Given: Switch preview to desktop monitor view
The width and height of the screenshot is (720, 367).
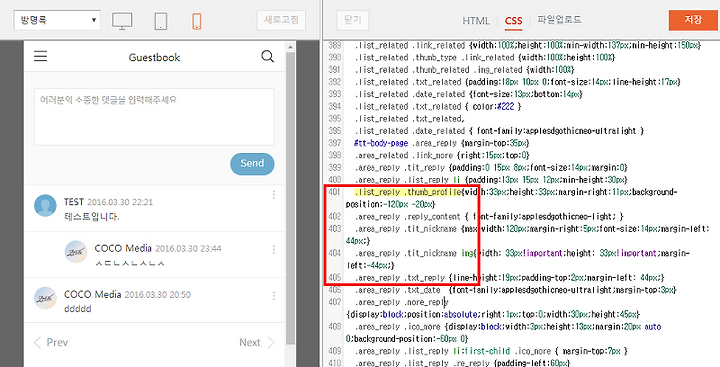Looking at the screenshot, I should tap(122, 21).
